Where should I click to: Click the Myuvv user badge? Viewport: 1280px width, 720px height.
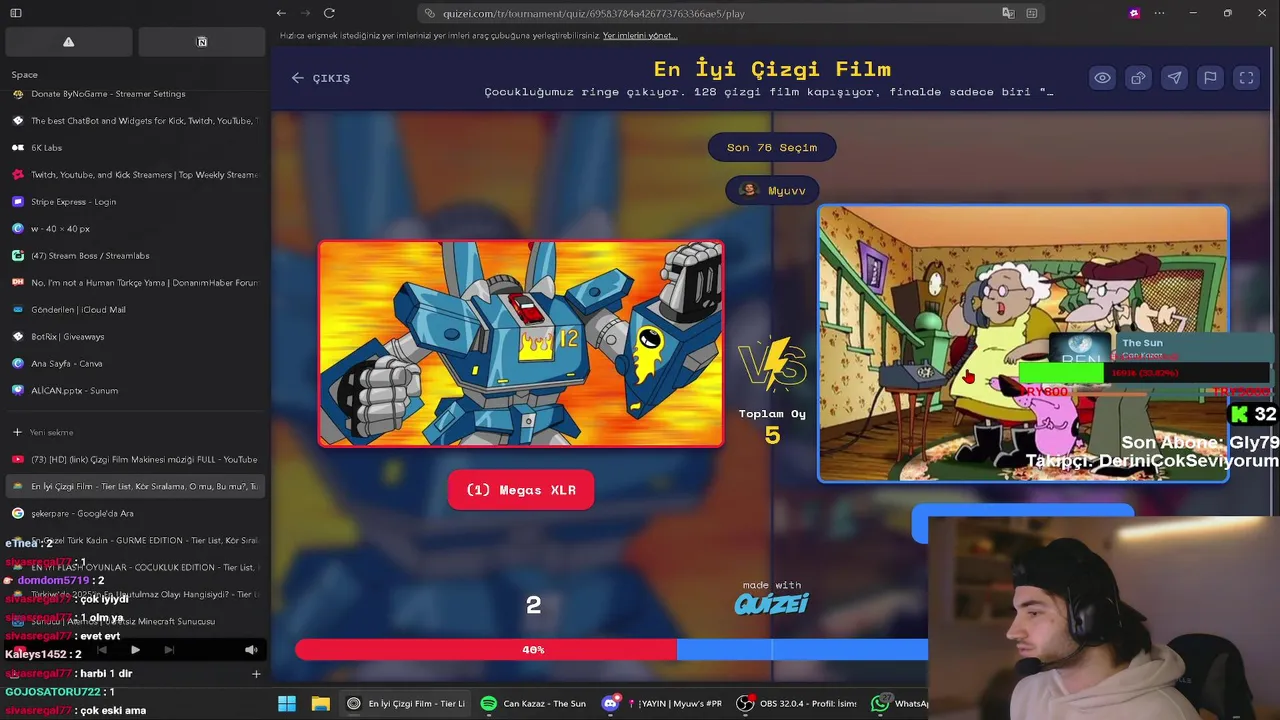tap(772, 190)
